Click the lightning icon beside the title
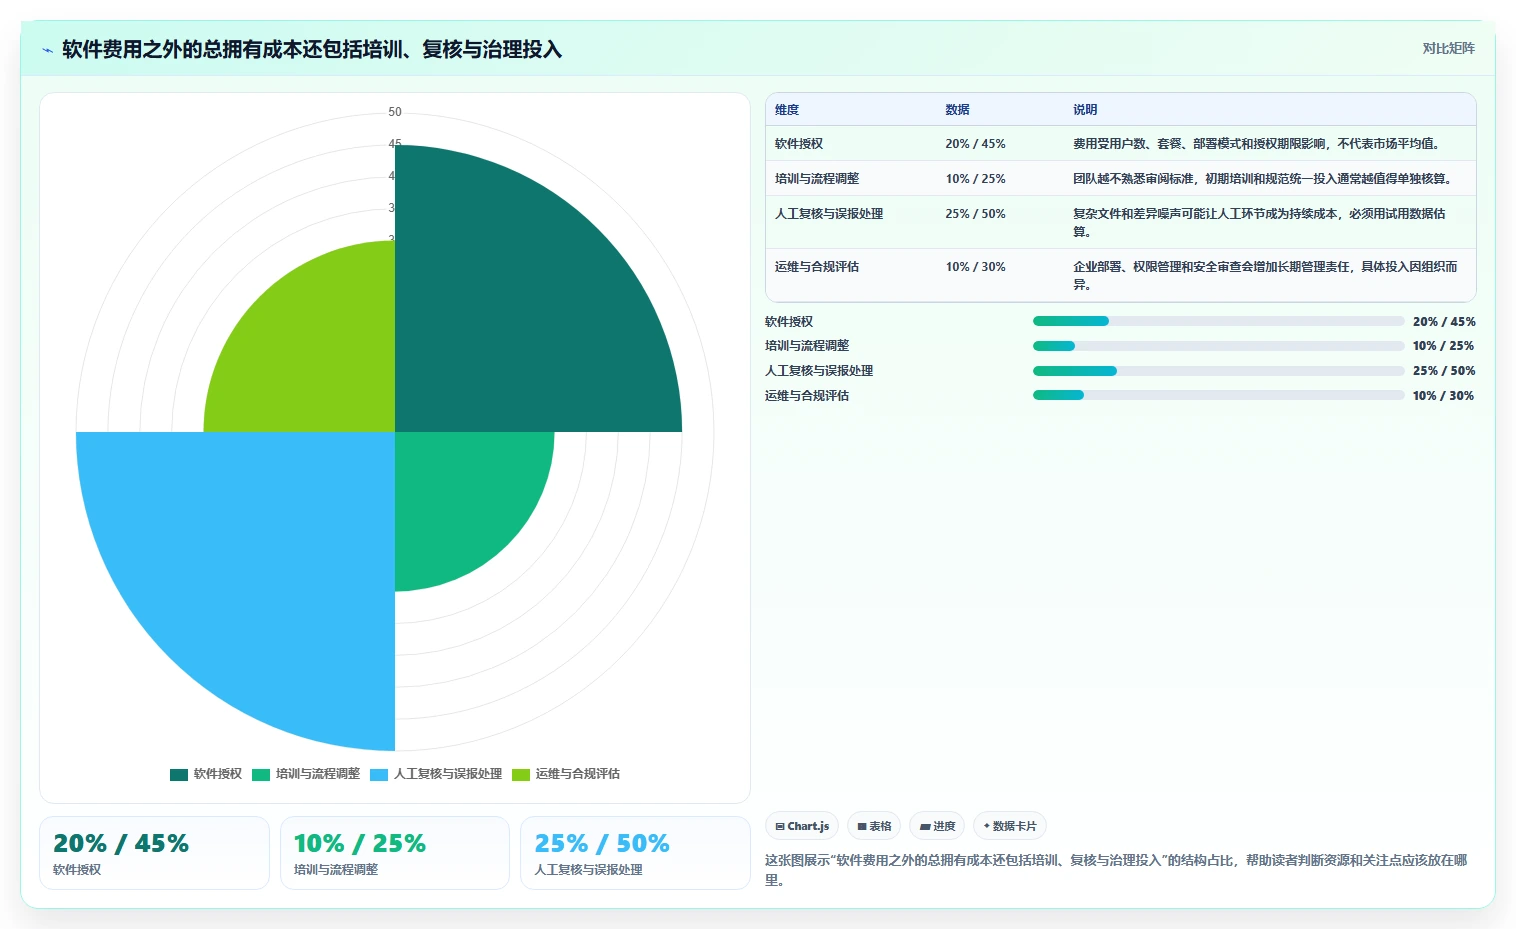 (x=47, y=50)
